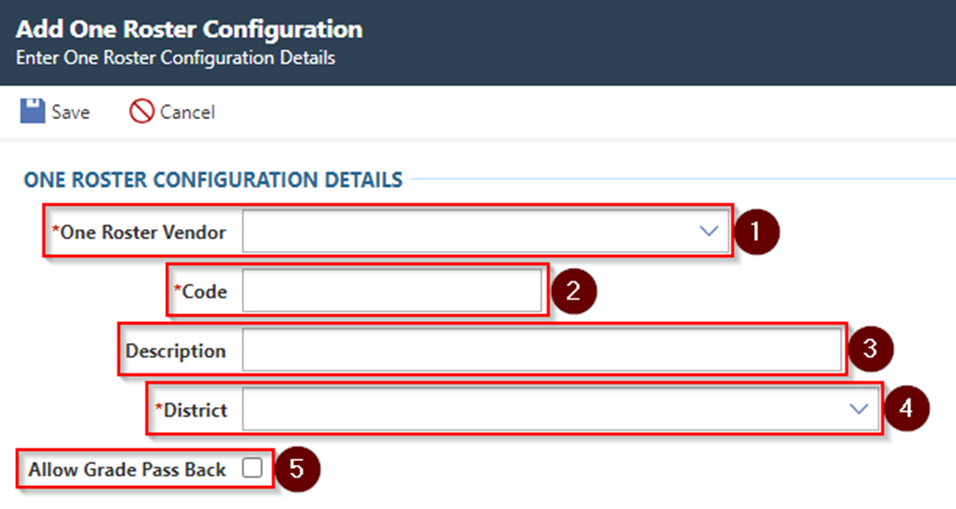Select the numbered callout circle 2
Image resolution: width=956 pixels, height=509 pixels.
(x=573, y=291)
